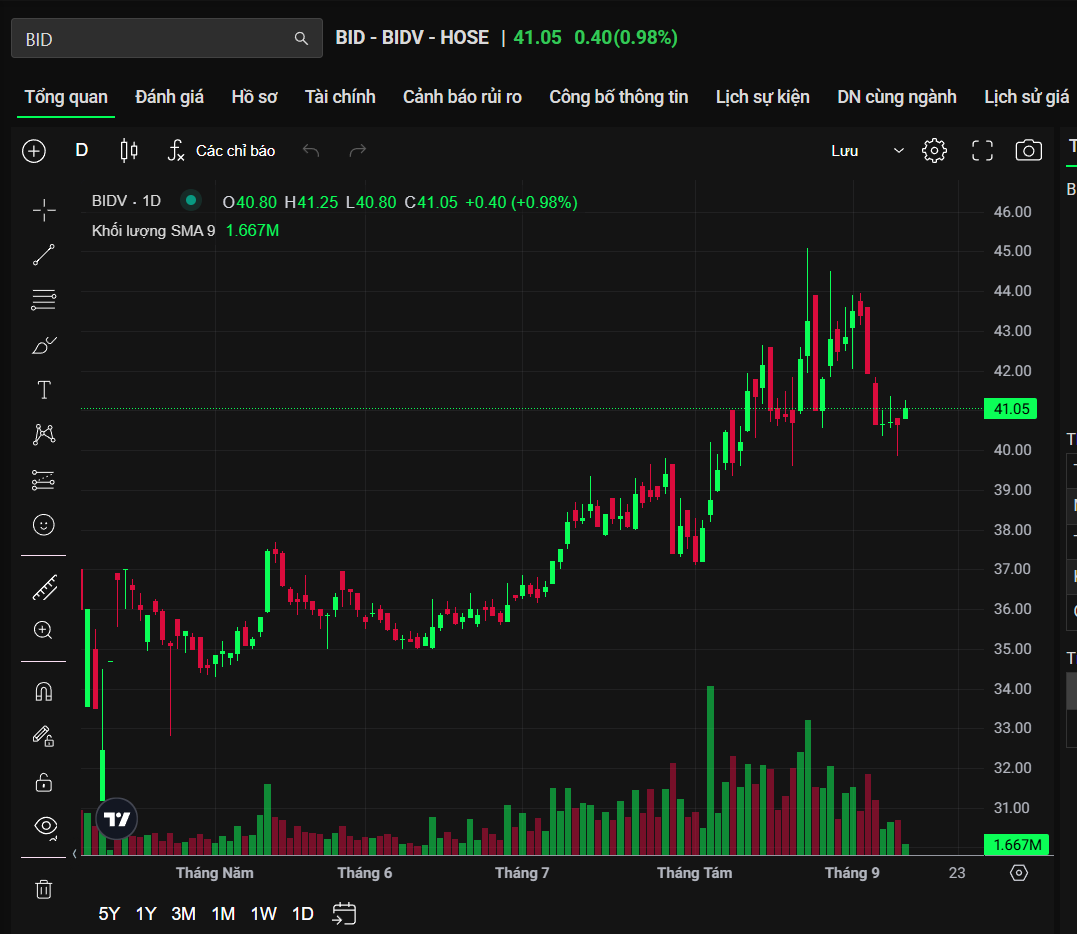Set range to 3M
Screen dimensions: 1077x934
[183, 914]
